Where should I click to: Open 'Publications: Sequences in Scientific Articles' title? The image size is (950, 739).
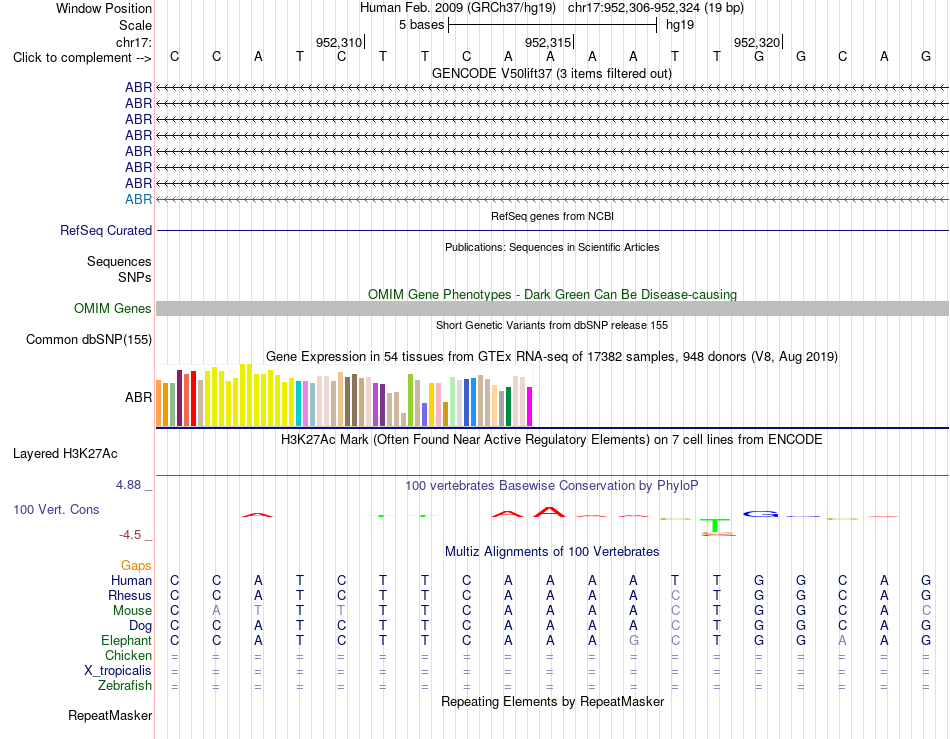552,247
